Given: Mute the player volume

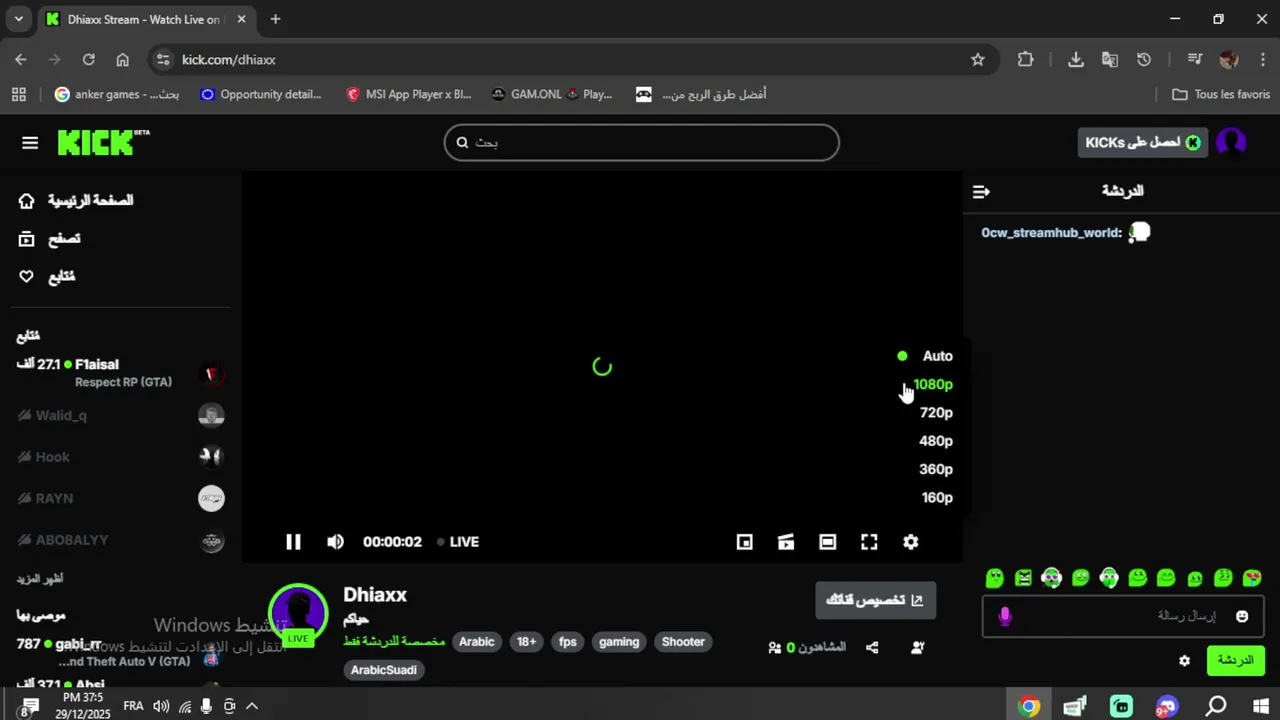Looking at the screenshot, I should click(x=335, y=542).
